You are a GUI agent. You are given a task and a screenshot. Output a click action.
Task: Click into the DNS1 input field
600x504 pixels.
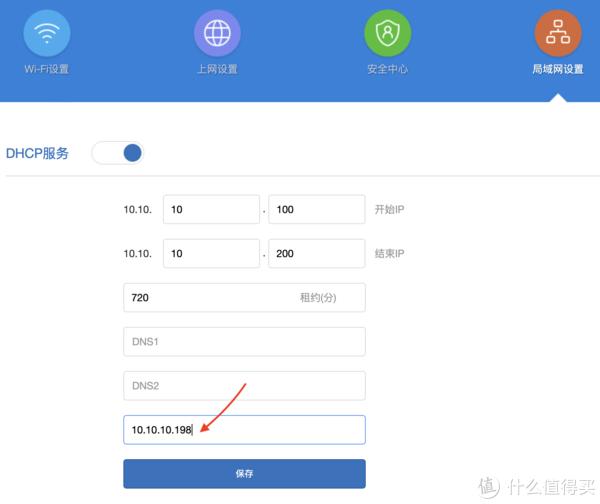pos(243,342)
